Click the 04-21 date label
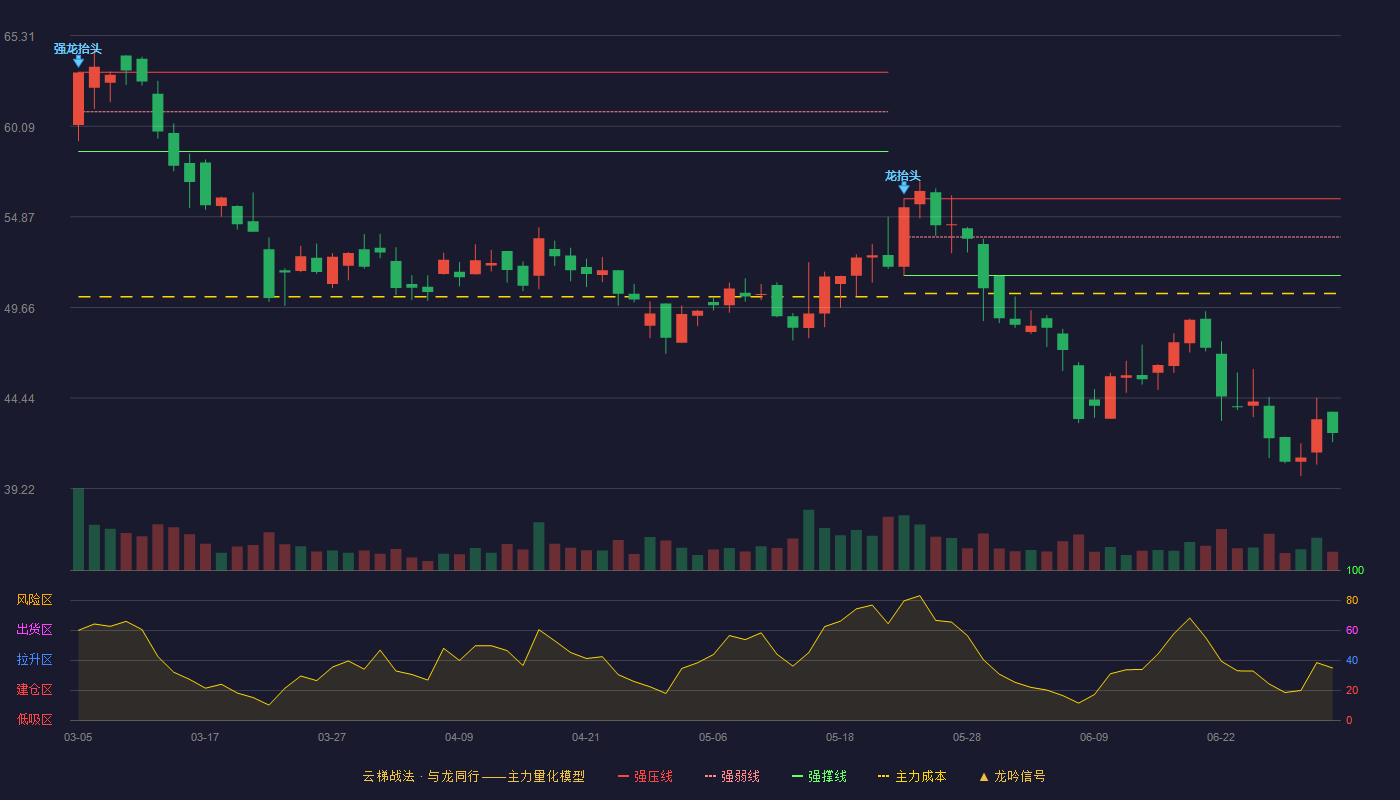This screenshot has height=800, width=1400. pos(586,737)
